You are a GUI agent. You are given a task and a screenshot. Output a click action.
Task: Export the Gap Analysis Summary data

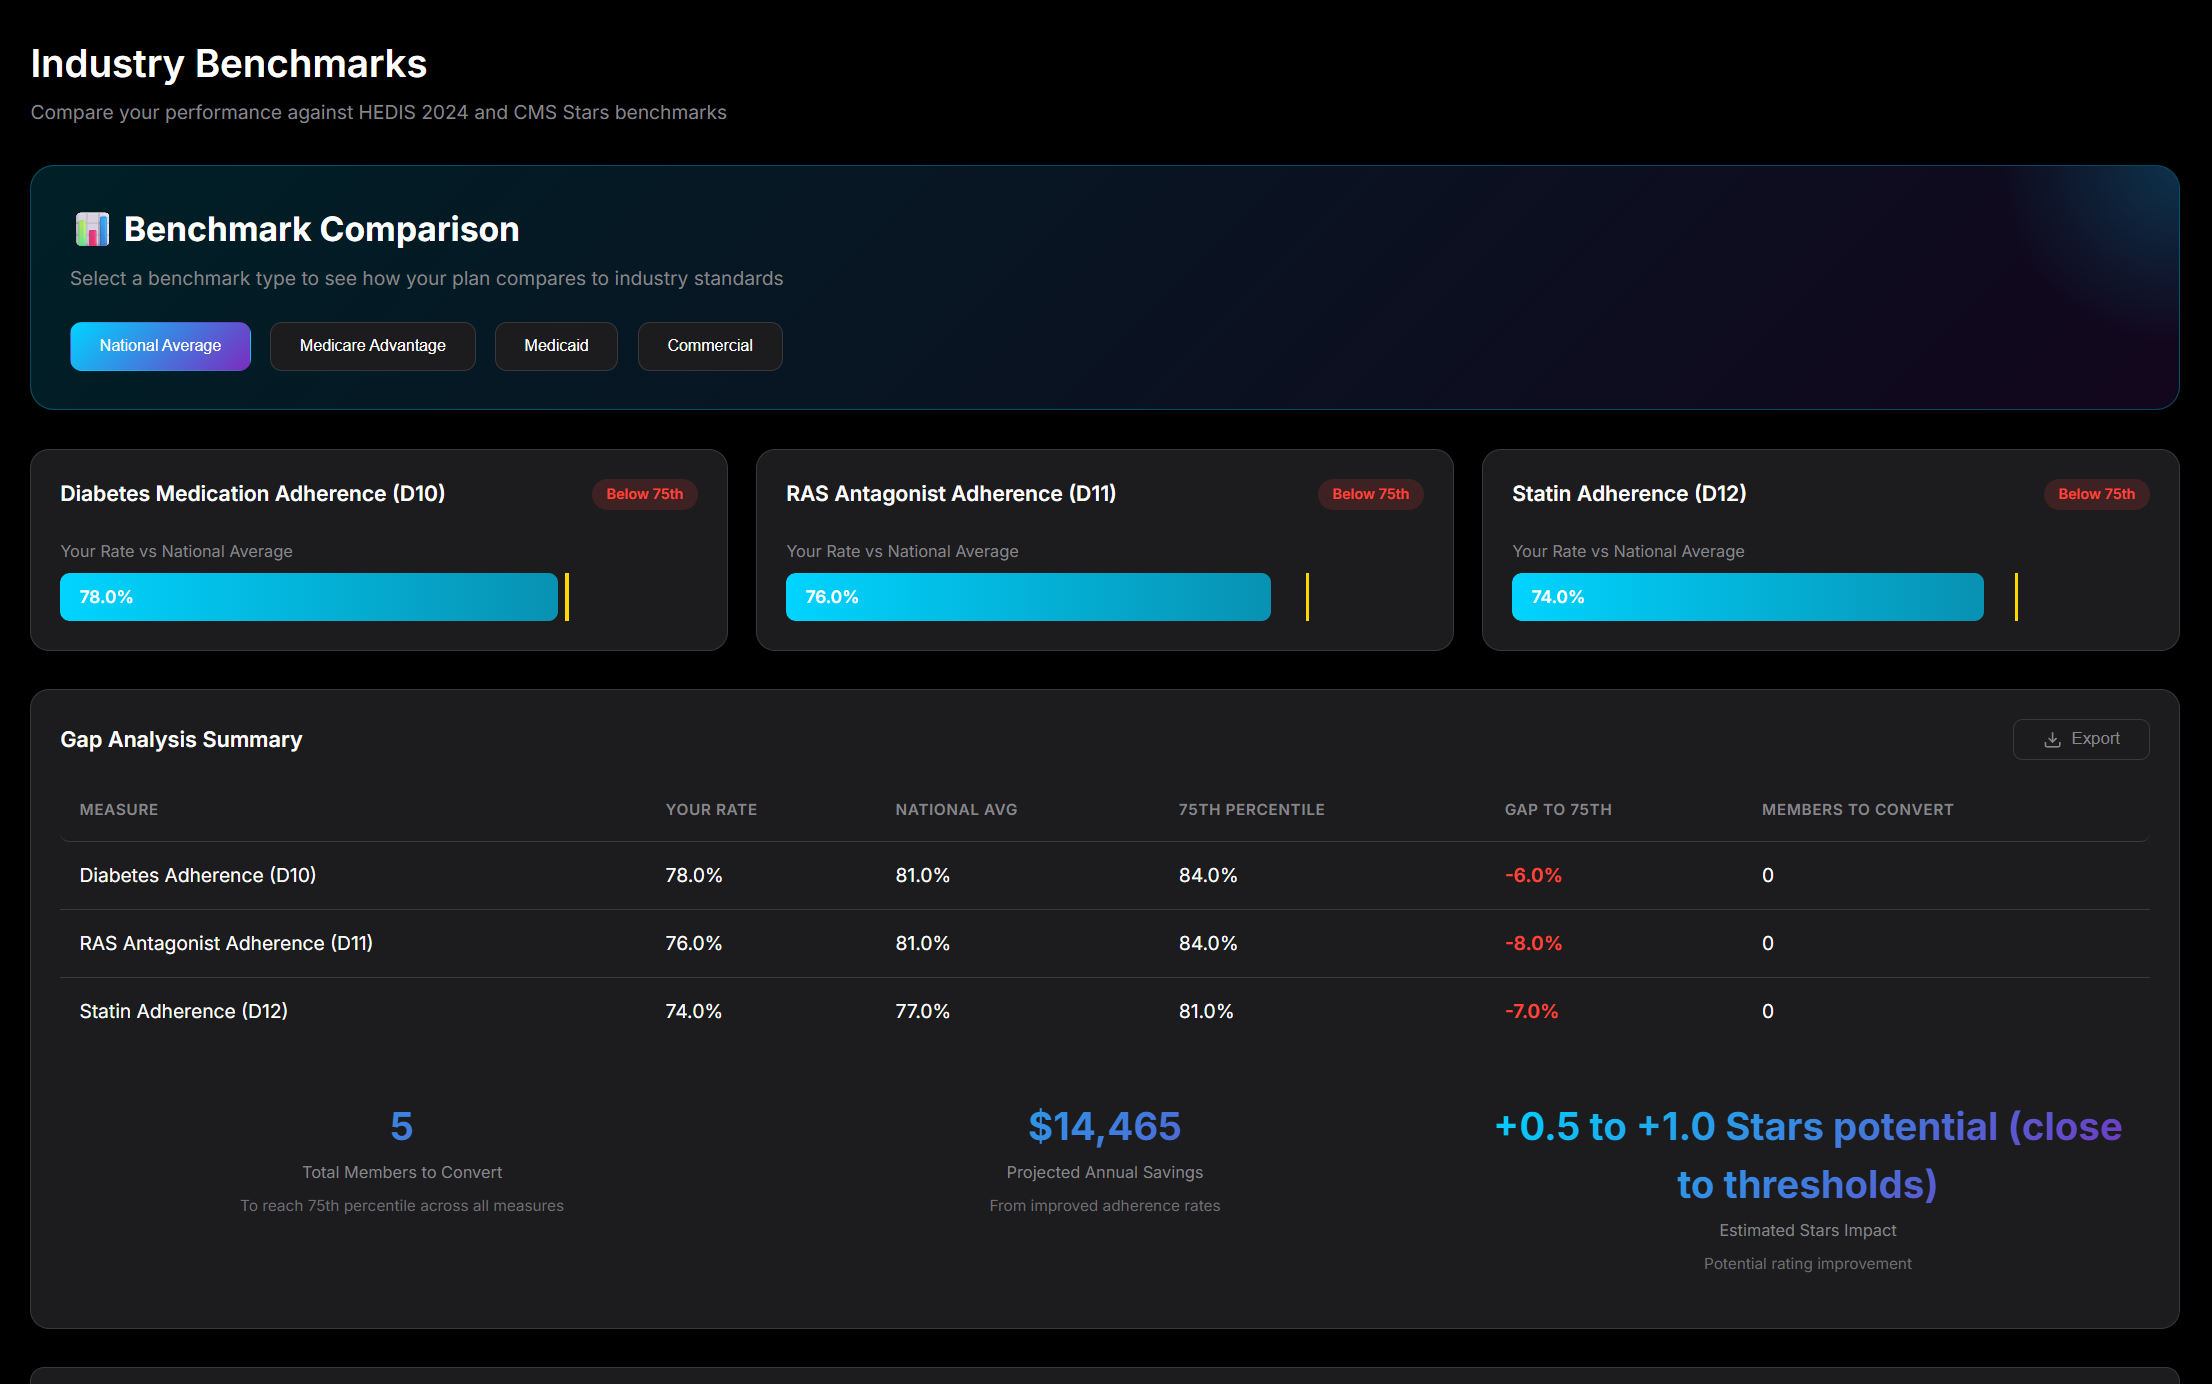tap(2081, 739)
